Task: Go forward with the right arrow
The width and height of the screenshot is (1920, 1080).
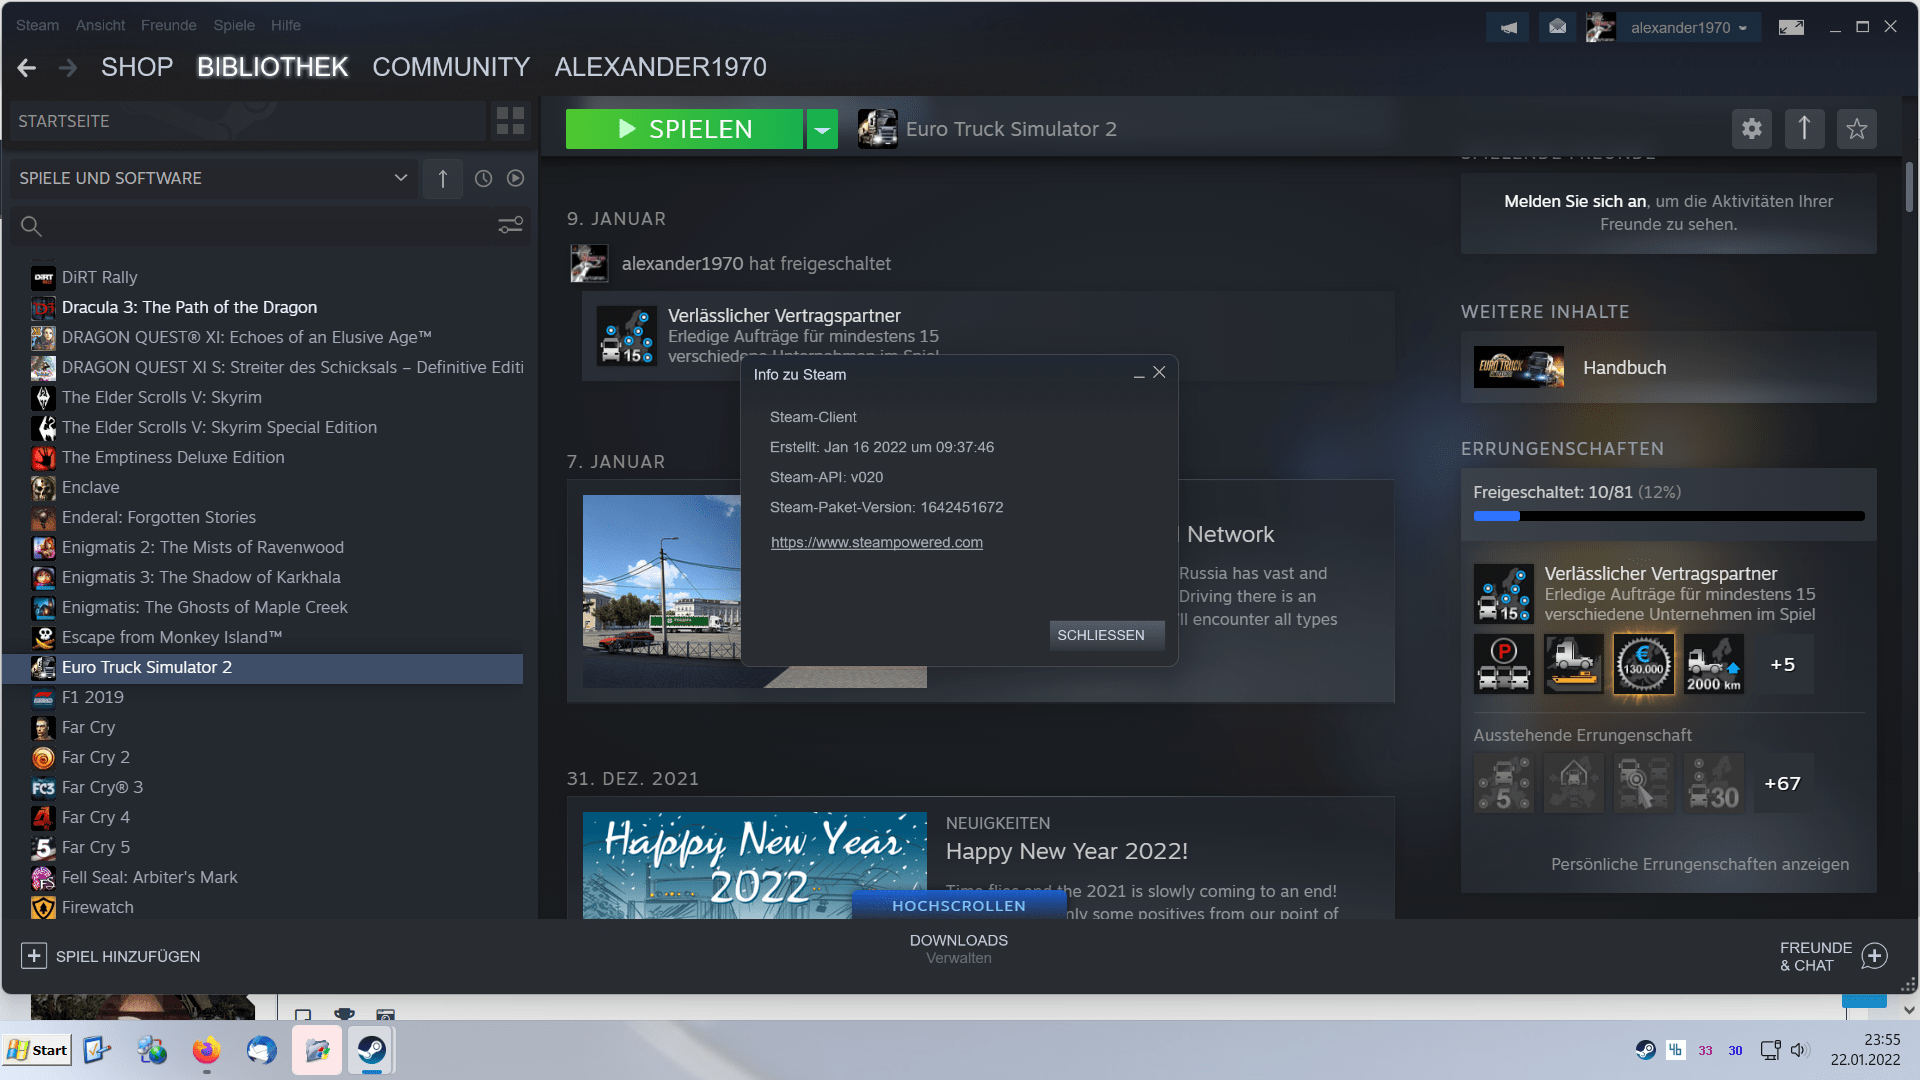Action: (x=68, y=67)
